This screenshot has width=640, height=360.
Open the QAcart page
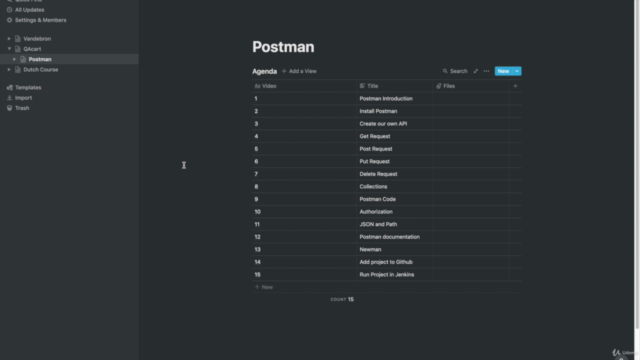[32, 49]
